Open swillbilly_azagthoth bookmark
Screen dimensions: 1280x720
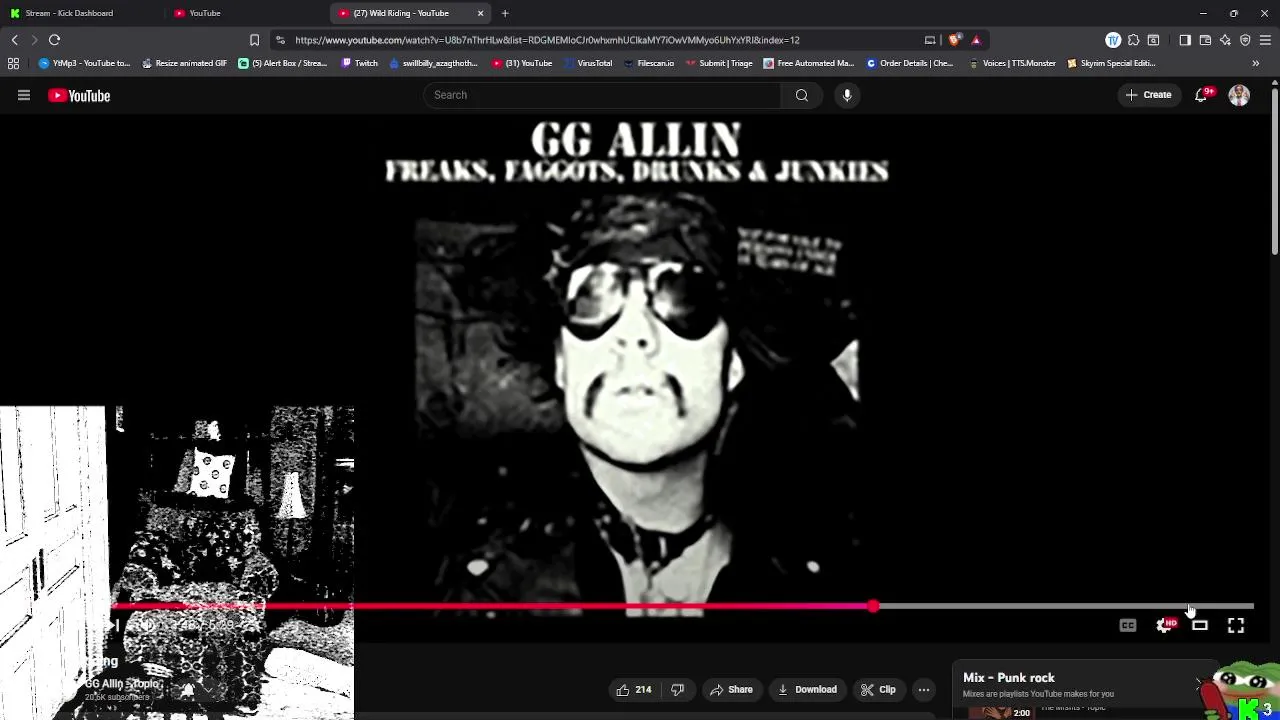click(433, 63)
